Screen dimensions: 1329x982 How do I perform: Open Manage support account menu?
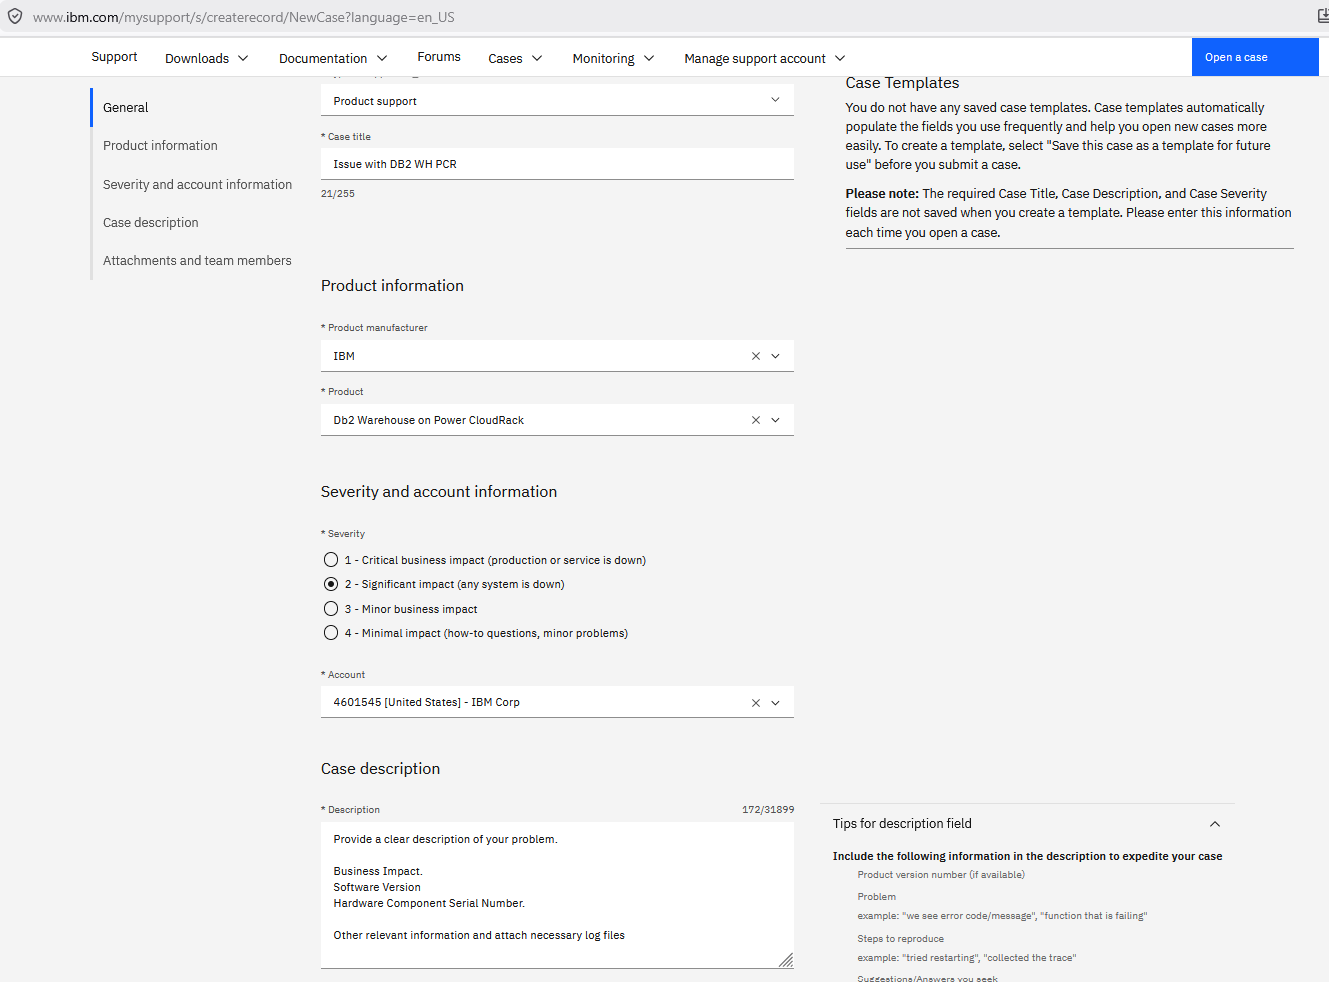click(x=765, y=58)
